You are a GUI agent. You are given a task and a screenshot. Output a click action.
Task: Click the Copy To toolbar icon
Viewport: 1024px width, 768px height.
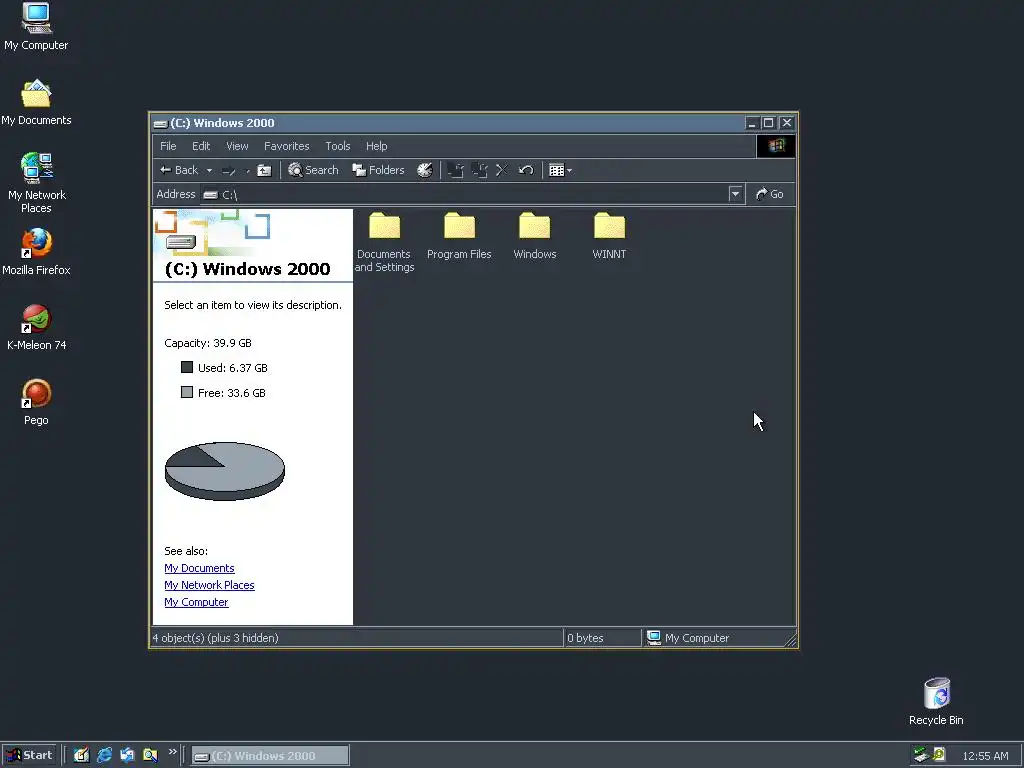[x=479, y=170]
